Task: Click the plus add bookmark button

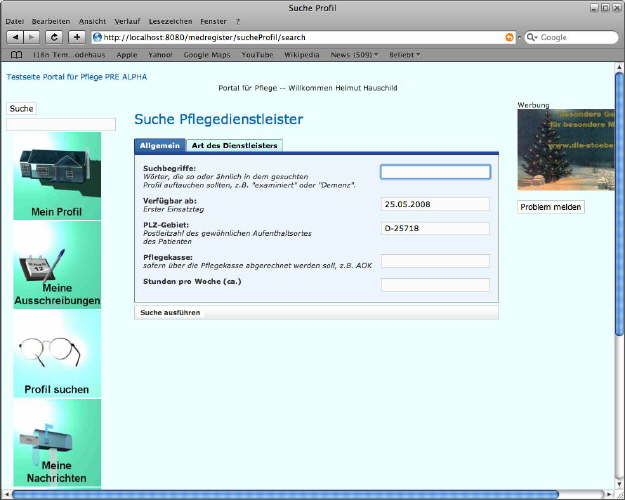Action: tap(76, 37)
